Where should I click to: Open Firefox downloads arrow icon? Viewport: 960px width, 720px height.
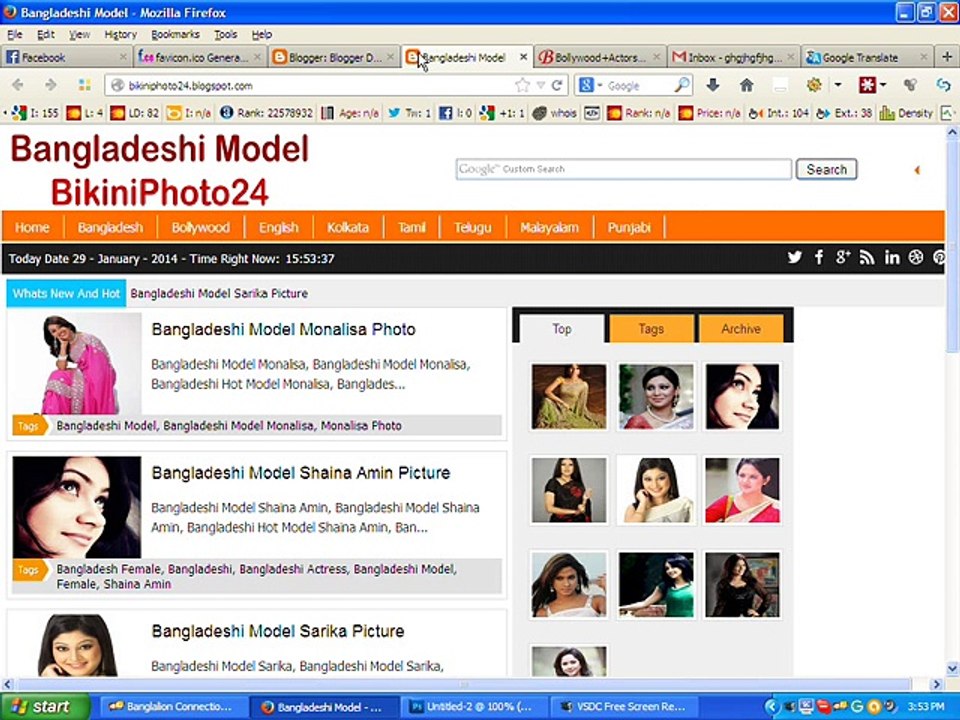click(x=712, y=85)
